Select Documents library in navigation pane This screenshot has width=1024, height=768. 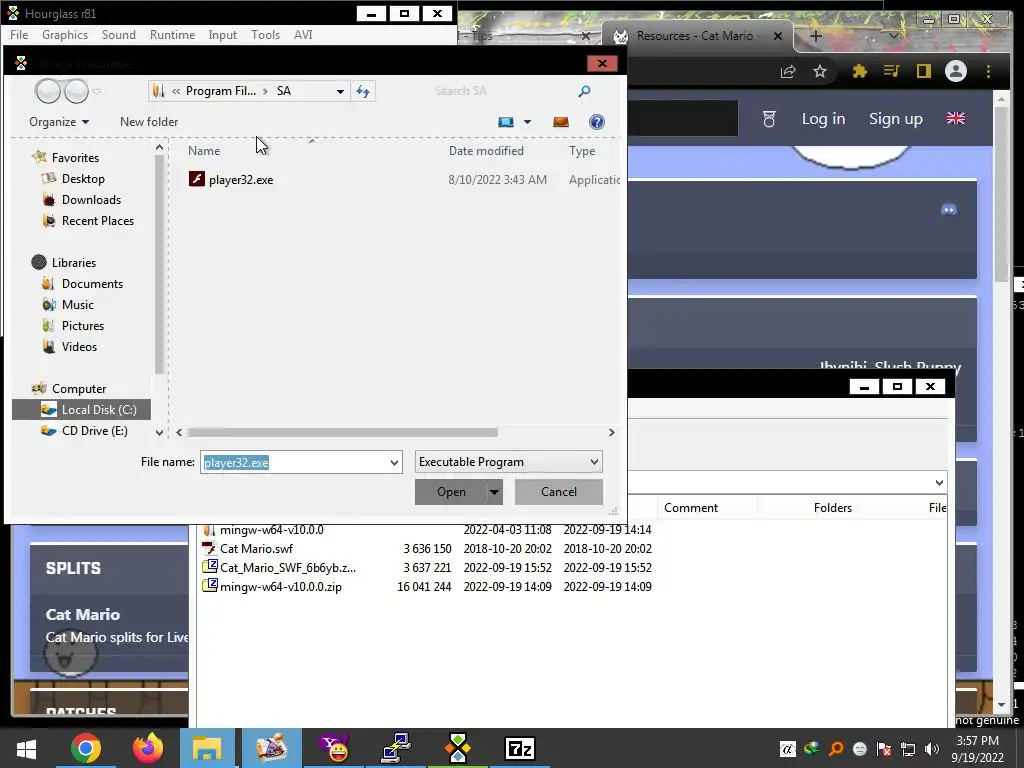[92, 283]
